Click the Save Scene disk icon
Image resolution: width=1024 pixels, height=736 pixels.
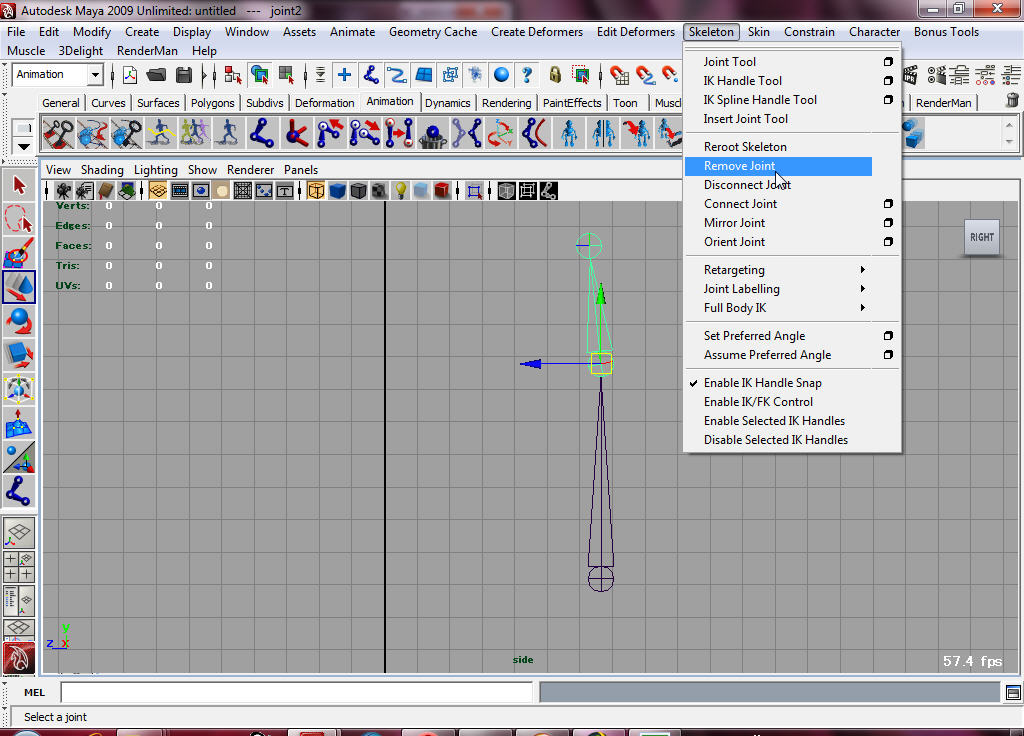pos(184,75)
